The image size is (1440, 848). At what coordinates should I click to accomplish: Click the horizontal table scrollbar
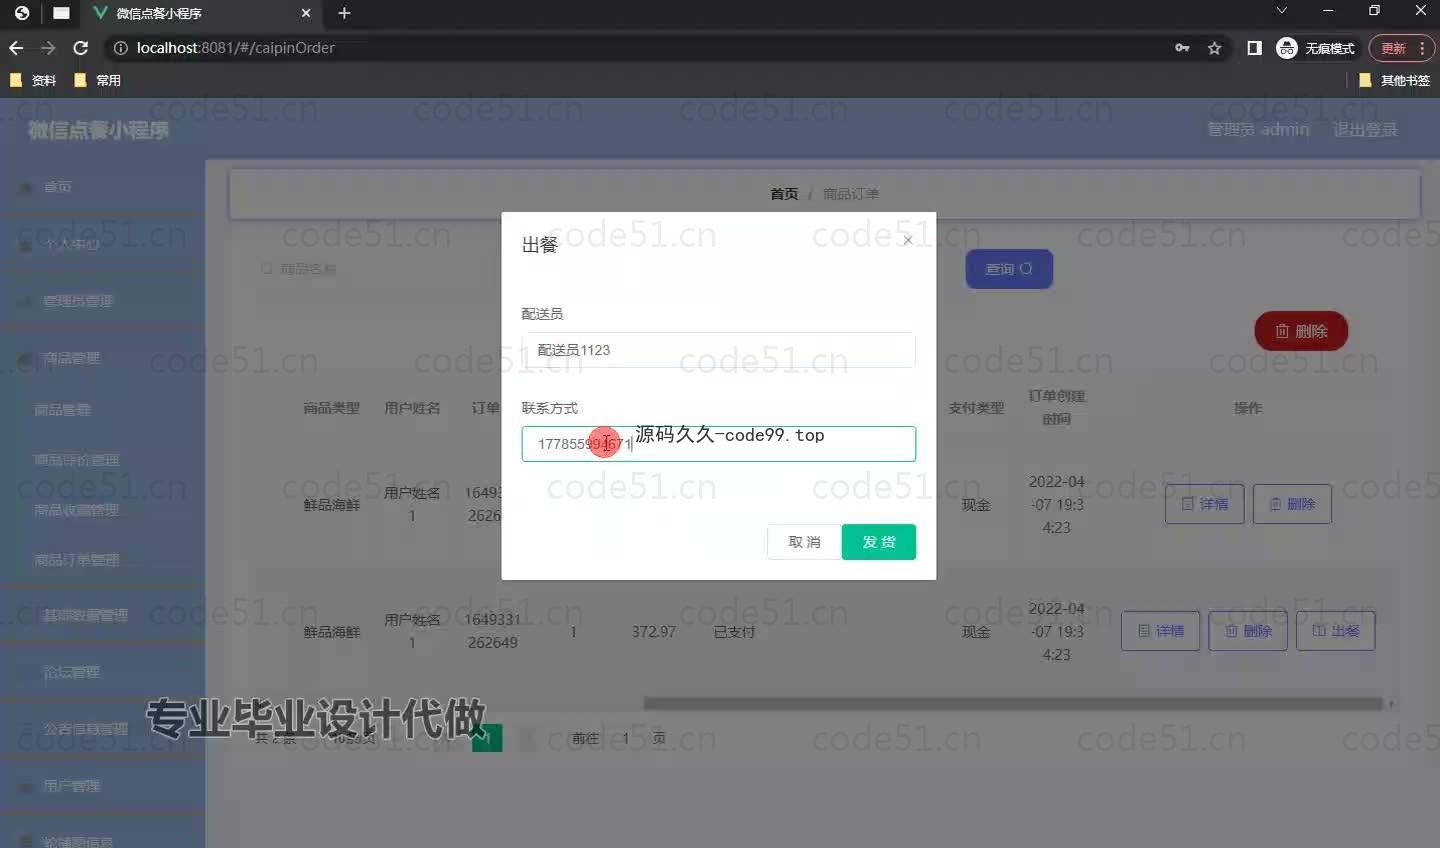pyautogui.click(x=1013, y=704)
